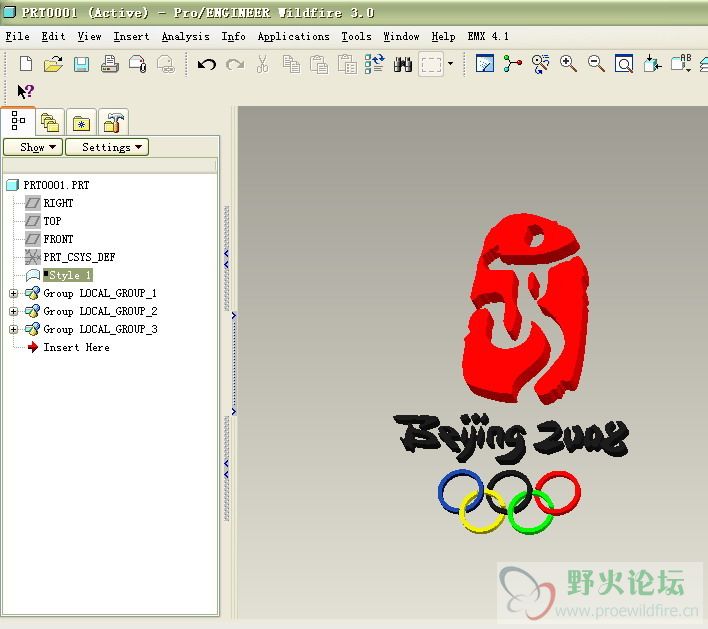Click the upper sash collapse arrows

tap(227, 259)
